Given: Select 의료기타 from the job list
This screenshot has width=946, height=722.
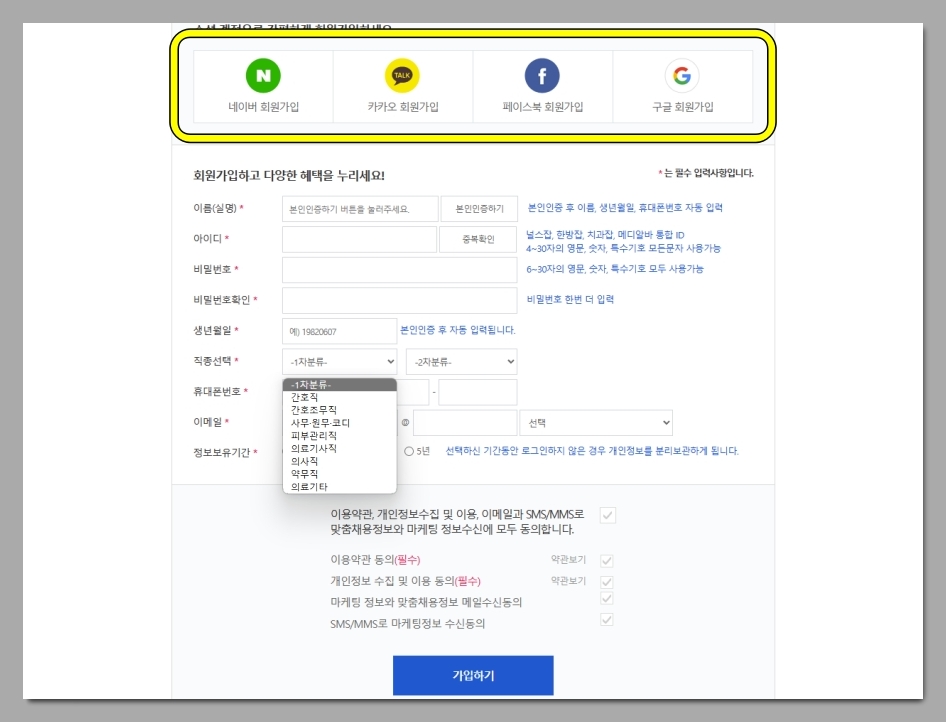Looking at the screenshot, I should pos(340,486).
